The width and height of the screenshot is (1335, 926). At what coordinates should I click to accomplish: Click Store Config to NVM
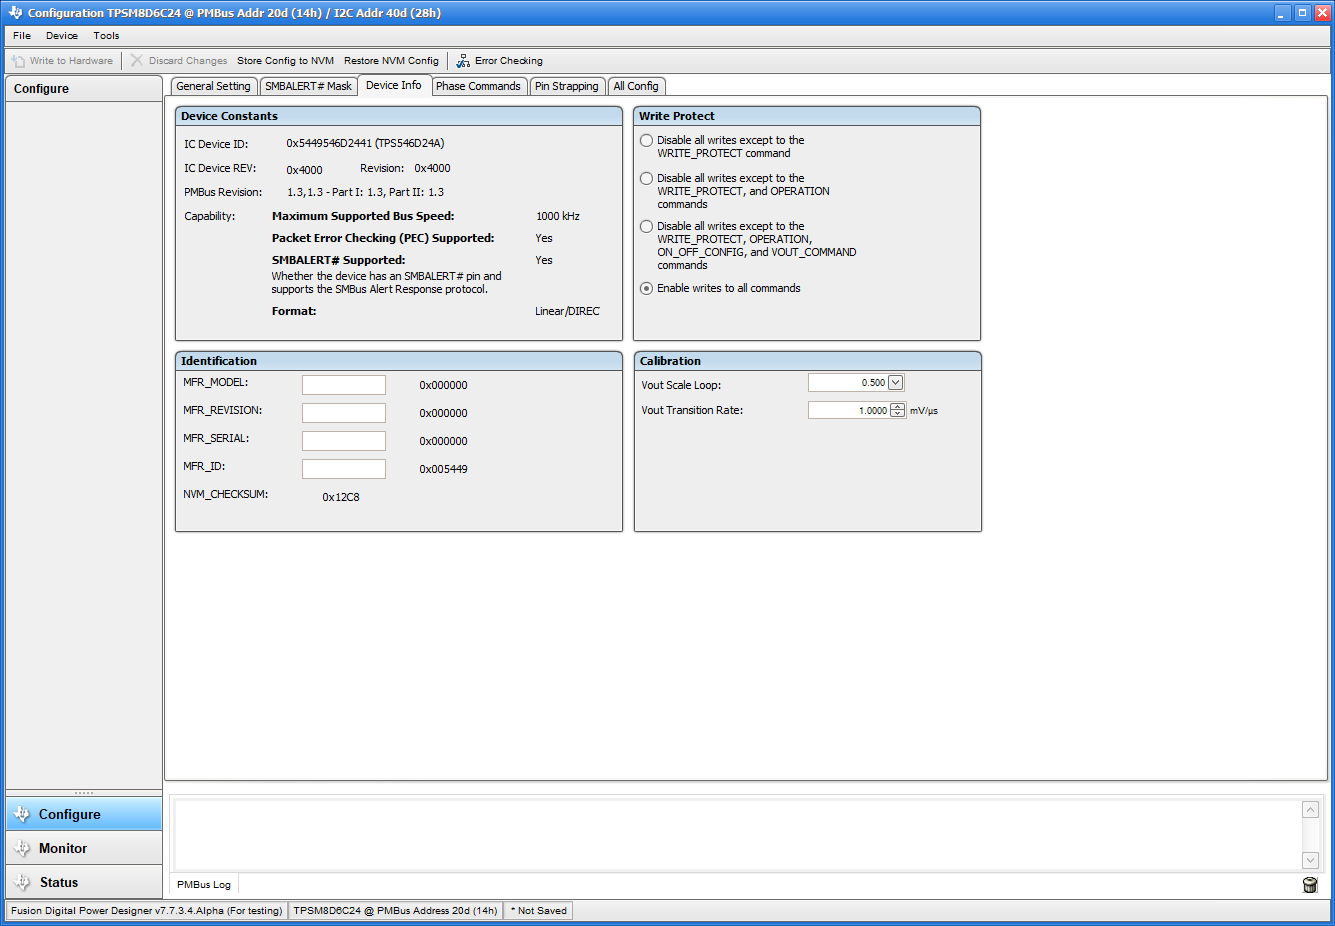tap(284, 60)
